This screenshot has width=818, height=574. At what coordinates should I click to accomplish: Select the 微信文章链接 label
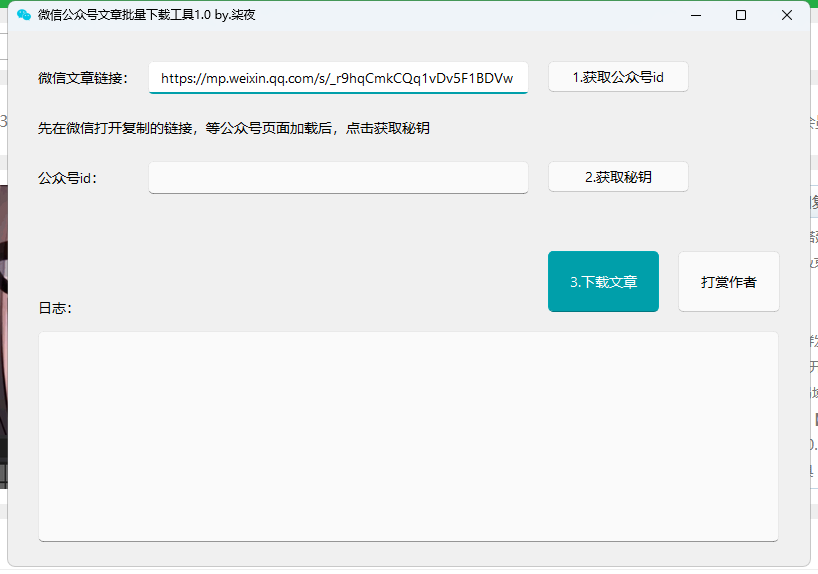[x=83, y=78]
